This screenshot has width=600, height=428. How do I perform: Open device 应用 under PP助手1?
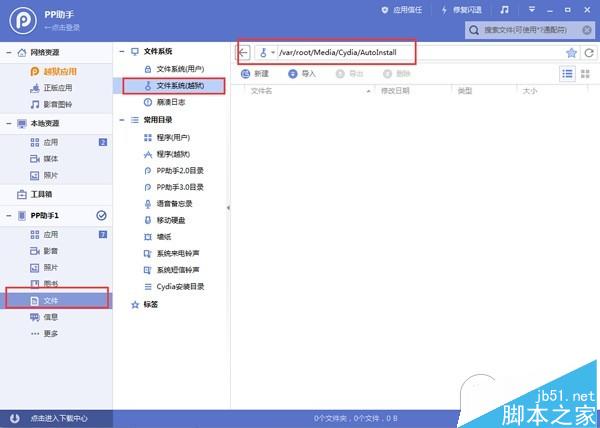pyautogui.click(x=44, y=234)
